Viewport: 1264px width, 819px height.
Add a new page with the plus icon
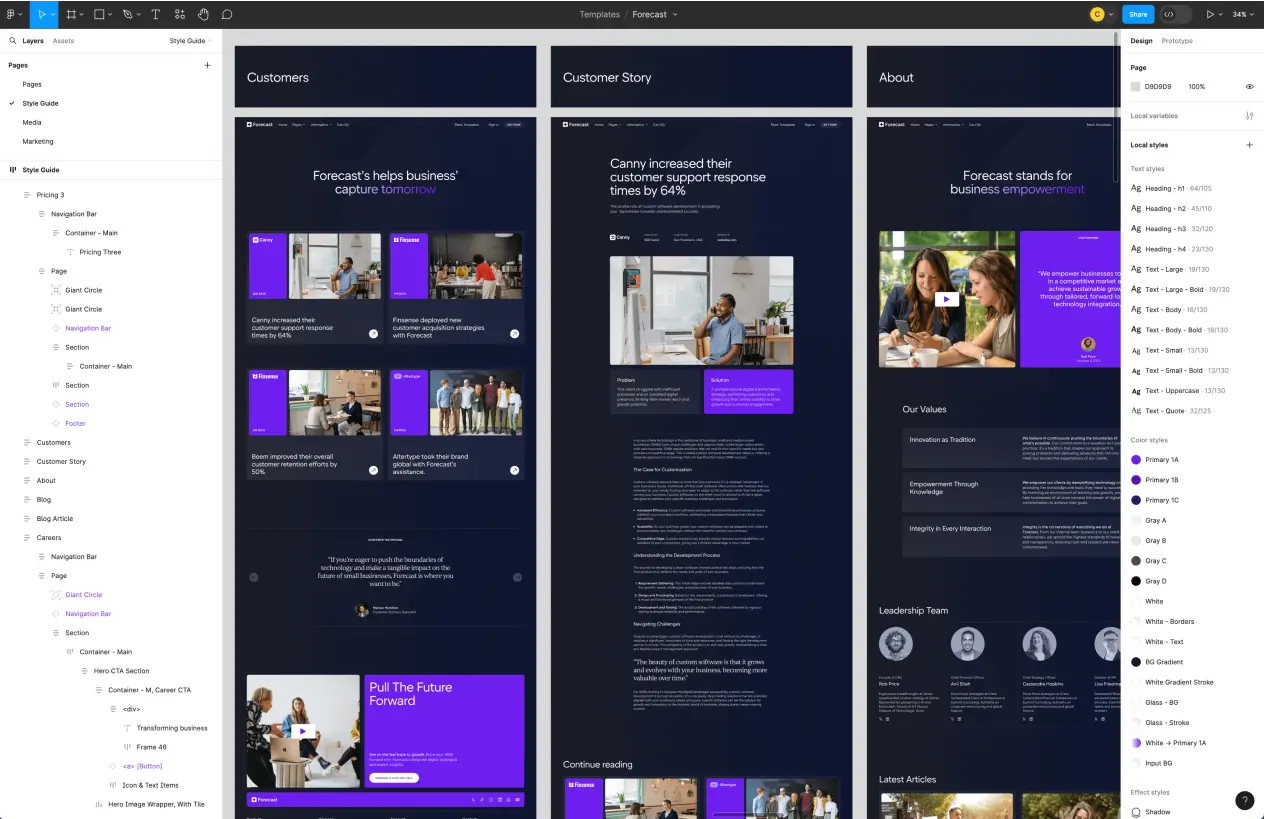(x=208, y=65)
